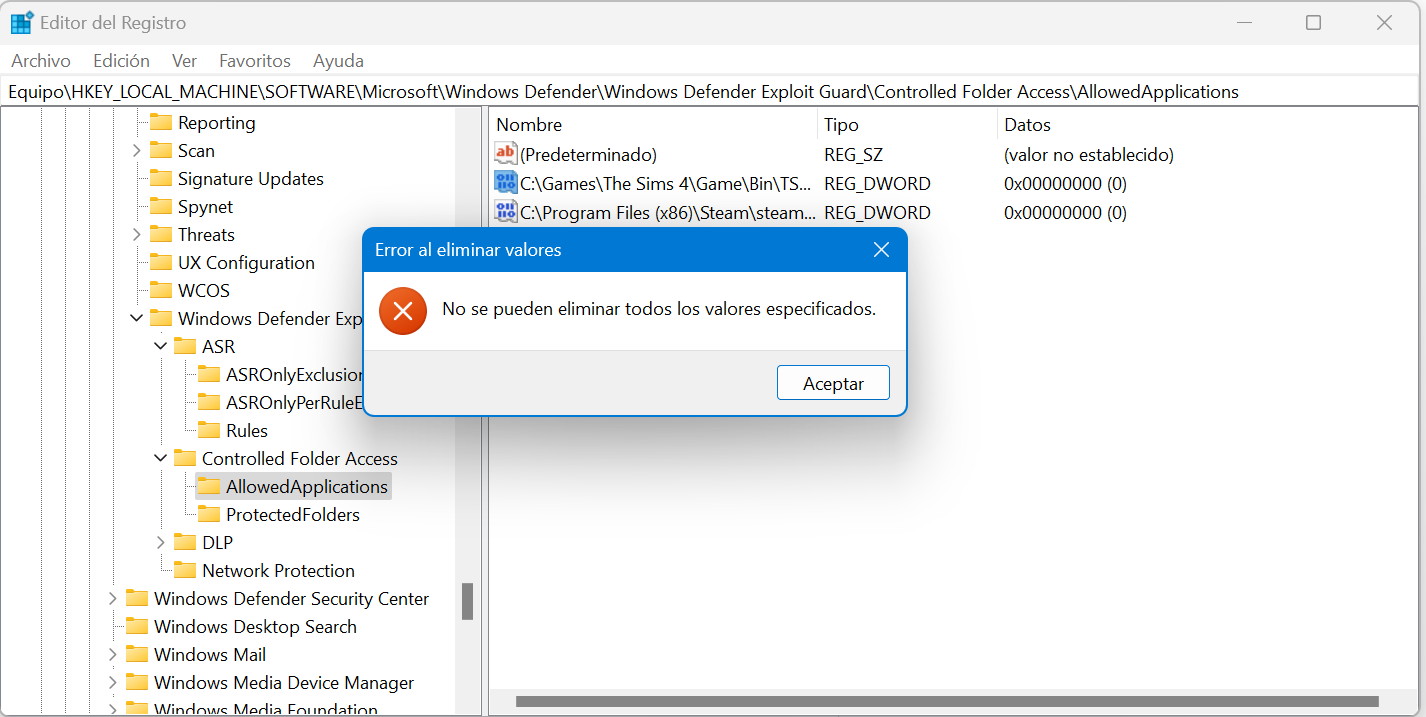
Task: Expand the Windows Defender Security Center key
Action: click(113, 599)
